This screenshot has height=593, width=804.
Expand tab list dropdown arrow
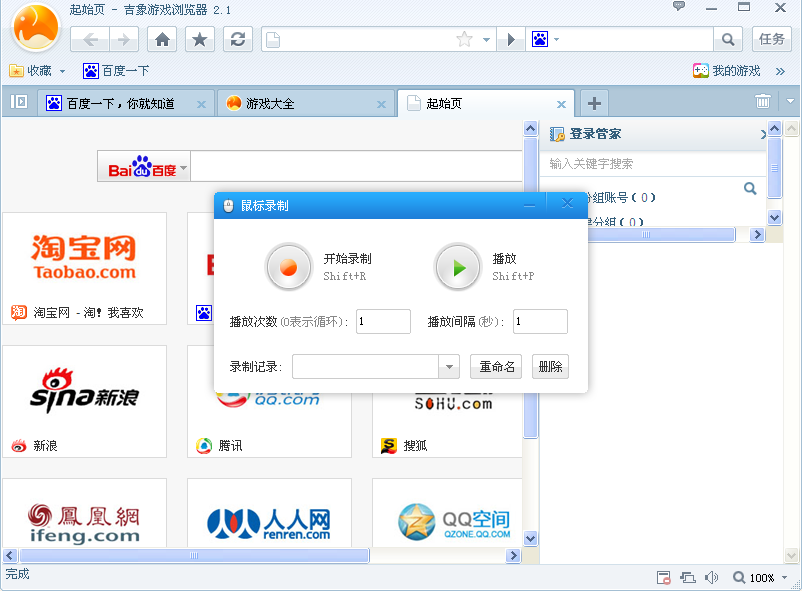(x=790, y=102)
